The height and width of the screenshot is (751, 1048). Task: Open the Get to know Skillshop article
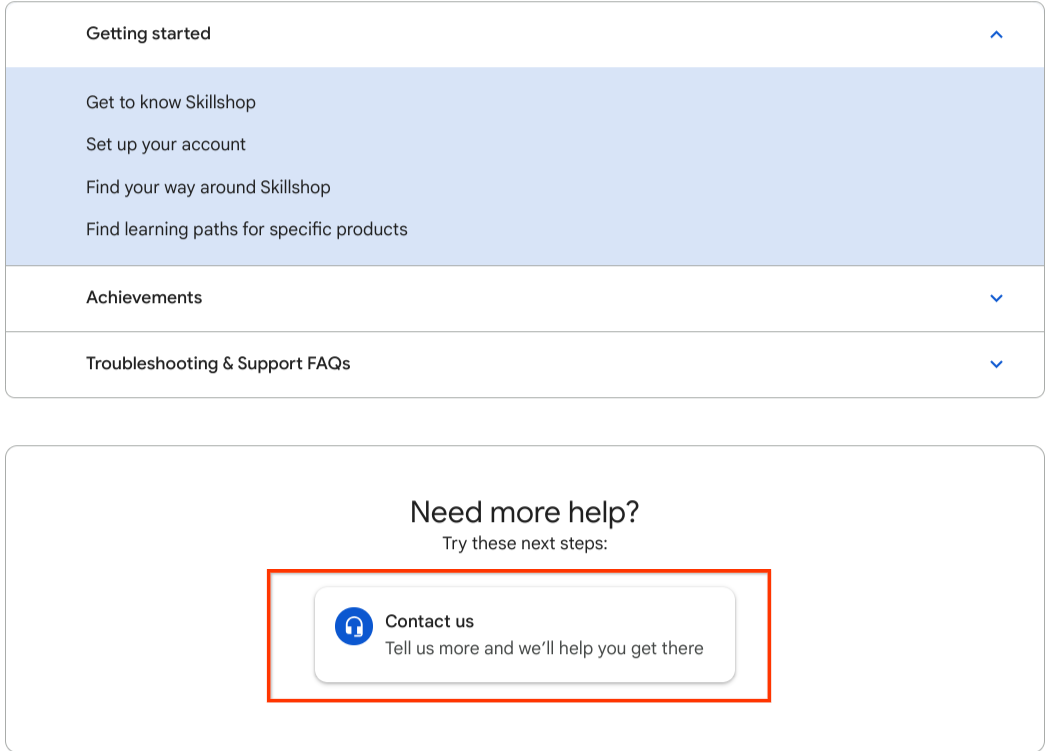[171, 102]
